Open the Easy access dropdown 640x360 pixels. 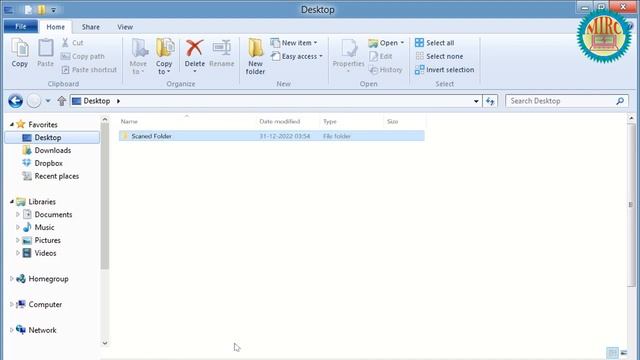pos(297,56)
